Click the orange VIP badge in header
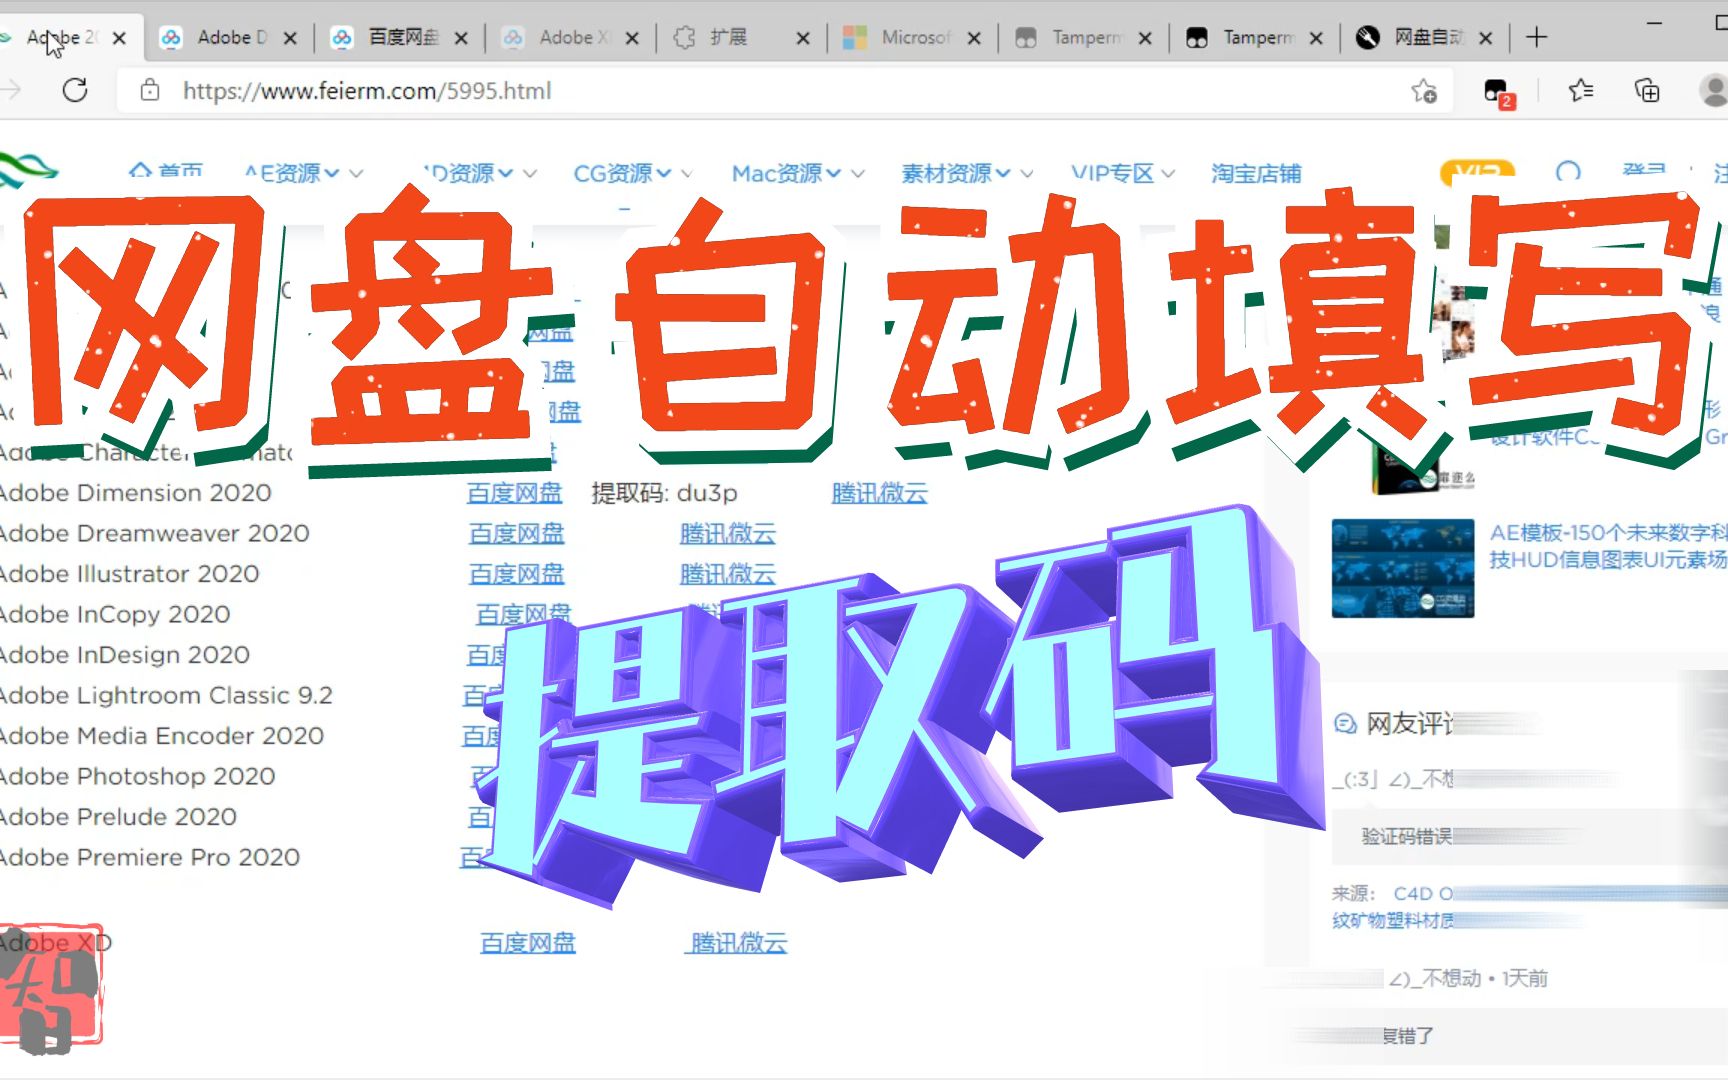Screen dimensions: 1728x1080 point(1477,173)
